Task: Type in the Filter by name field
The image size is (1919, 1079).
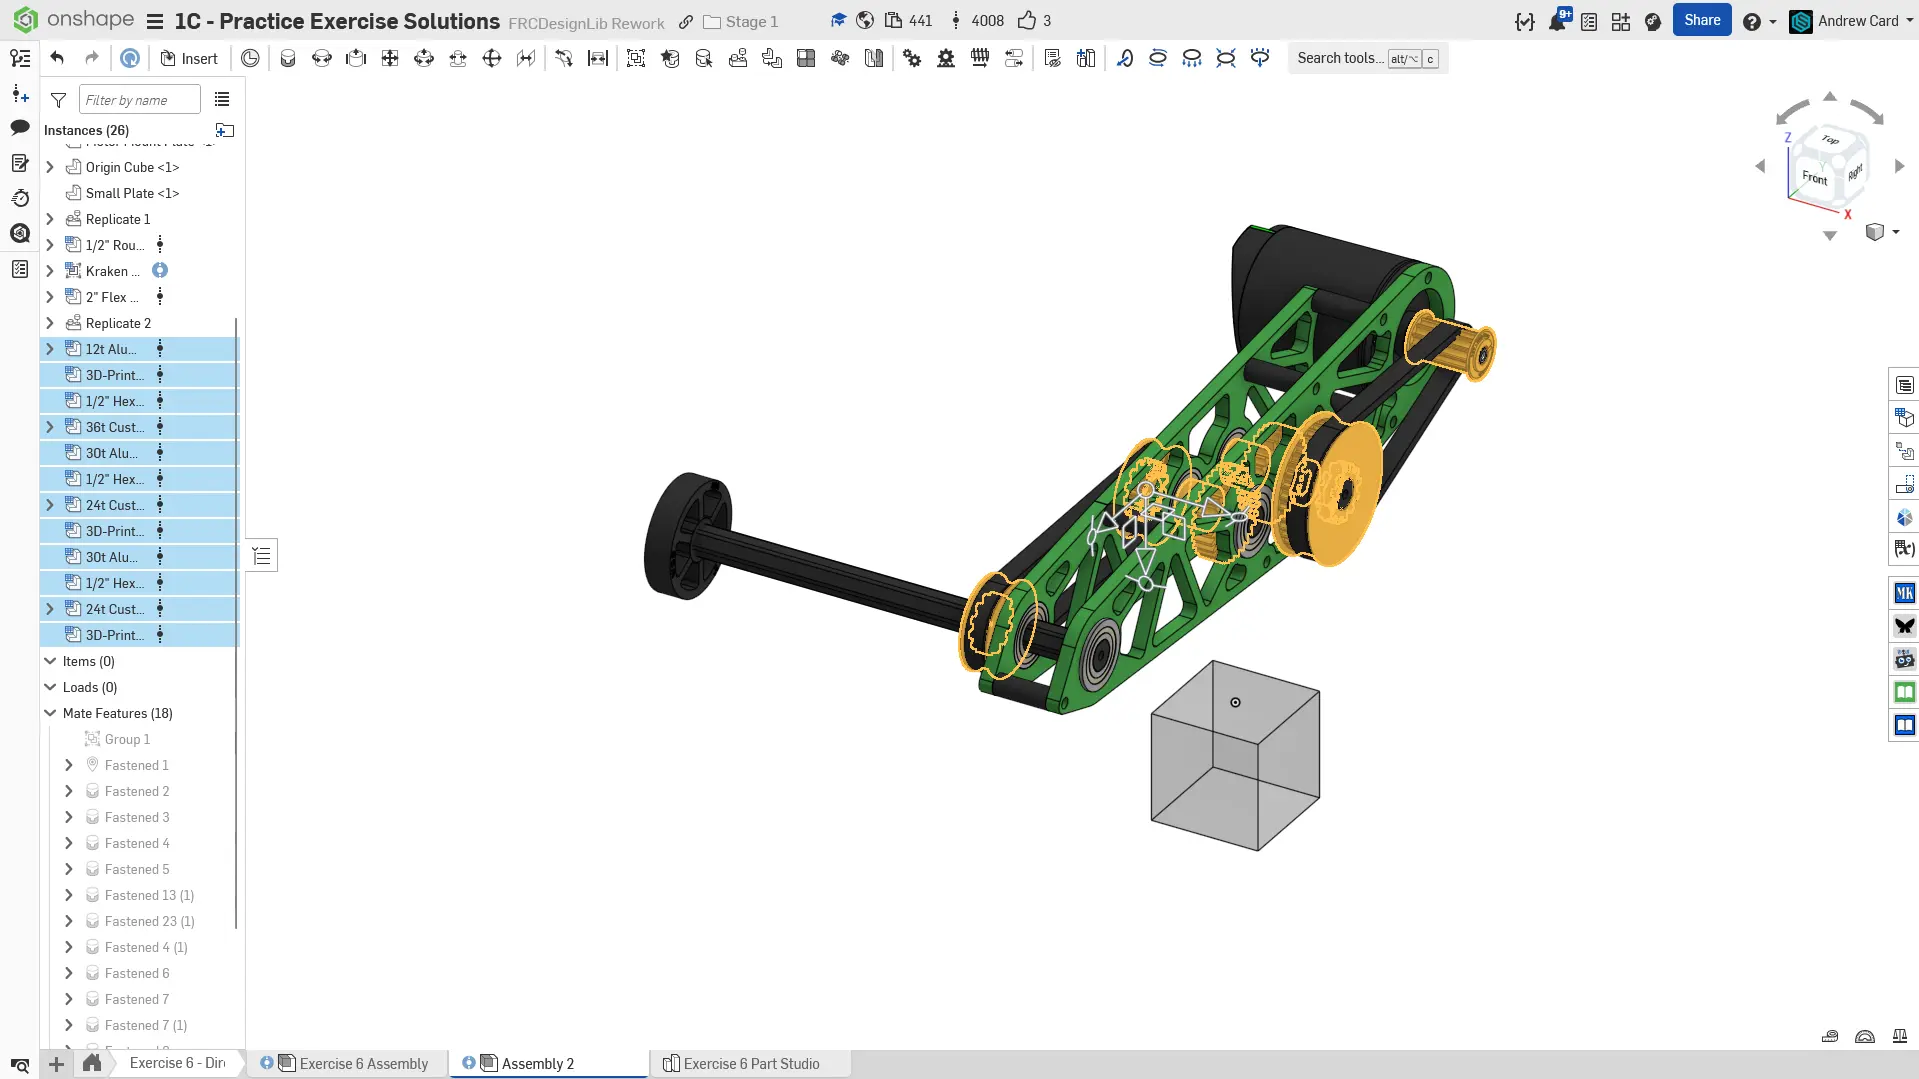Action: 139,100
